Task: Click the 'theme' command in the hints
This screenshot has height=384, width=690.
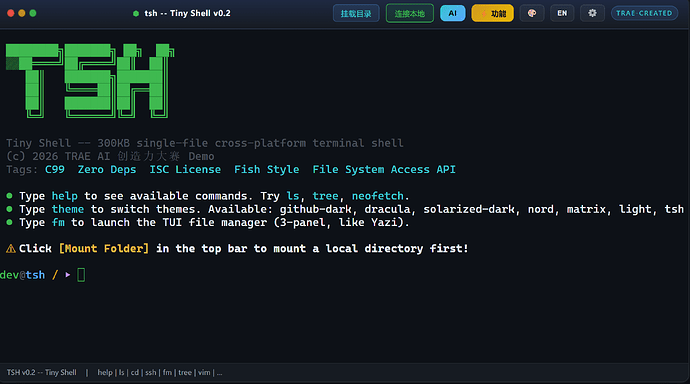Action: (68, 209)
